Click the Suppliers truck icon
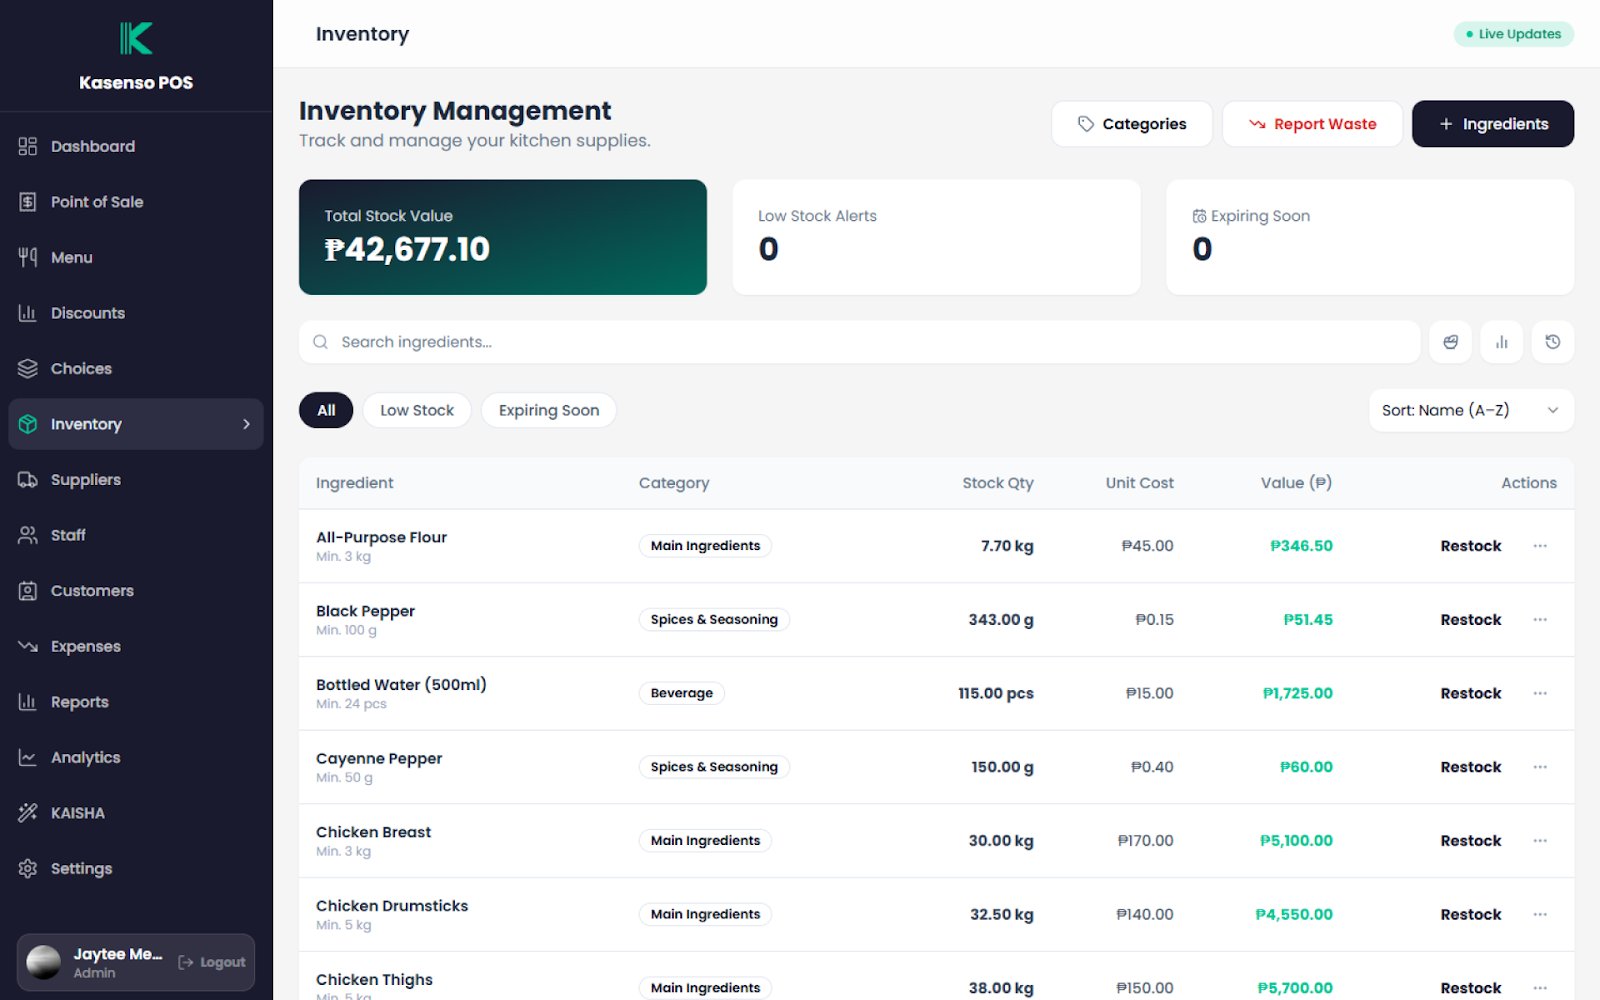Image resolution: width=1600 pixels, height=1000 pixels. (x=28, y=480)
